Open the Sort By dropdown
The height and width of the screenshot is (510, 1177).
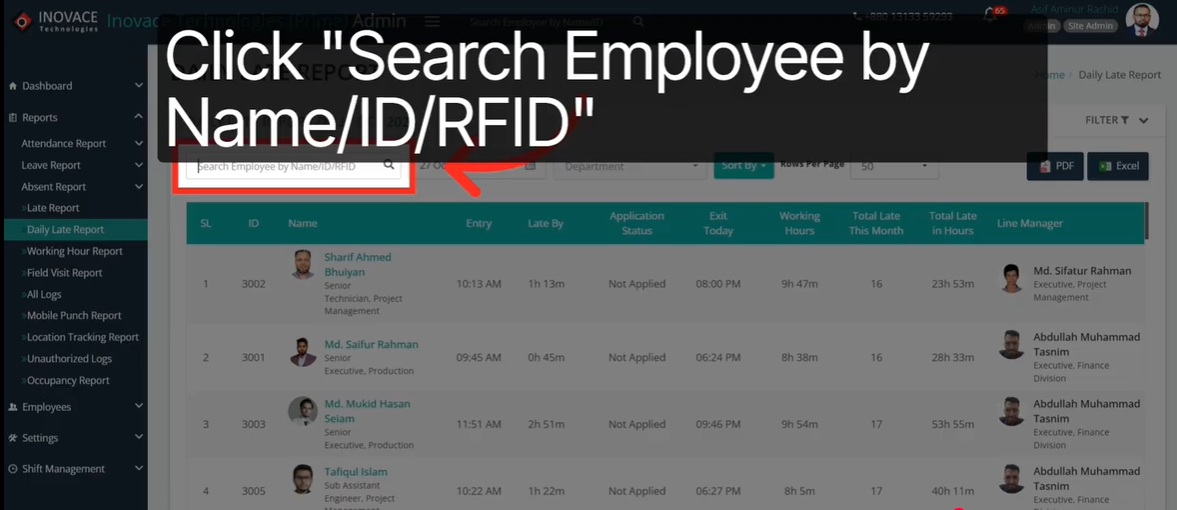click(743, 166)
